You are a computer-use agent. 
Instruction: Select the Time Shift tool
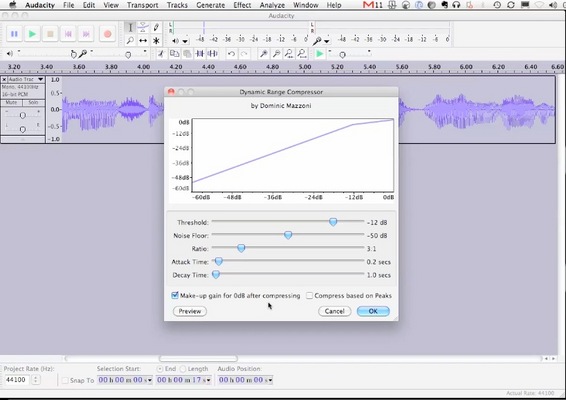[143, 40]
